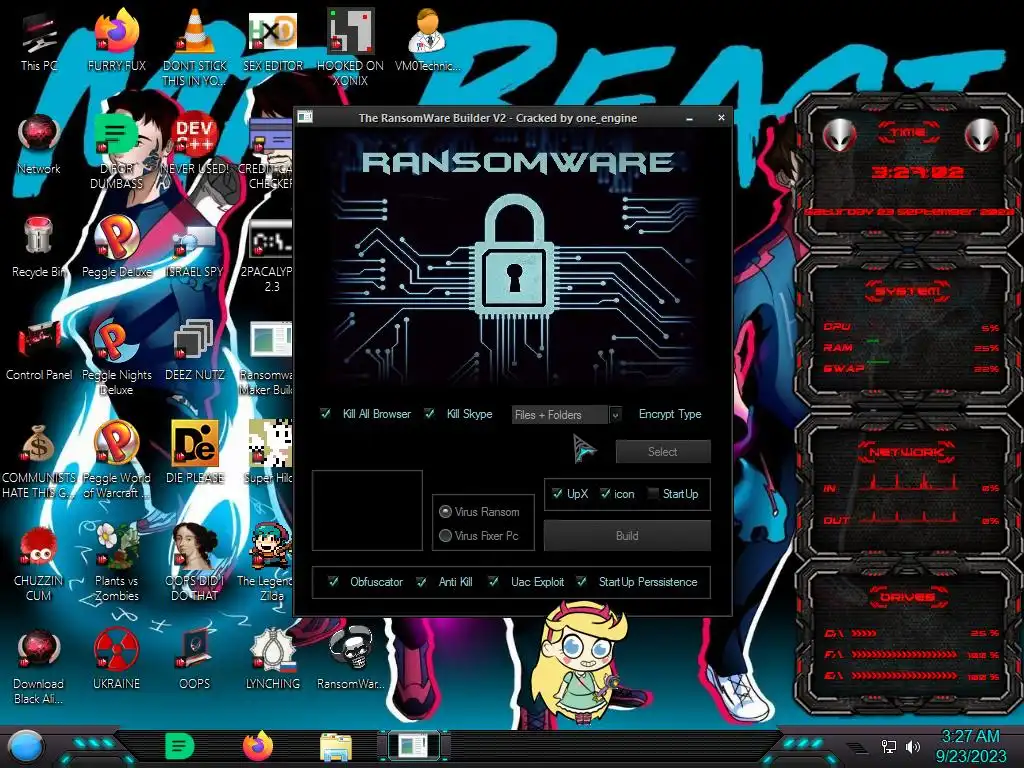The height and width of the screenshot is (768, 1024).
Task: Click the Encrypt Type label
Action: pyautogui.click(x=670, y=414)
